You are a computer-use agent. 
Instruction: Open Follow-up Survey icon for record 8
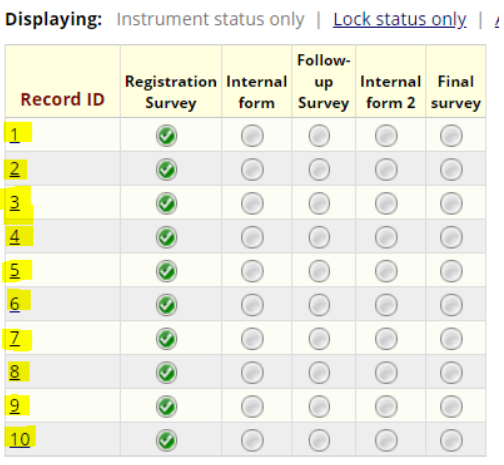(x=319, y=373)
